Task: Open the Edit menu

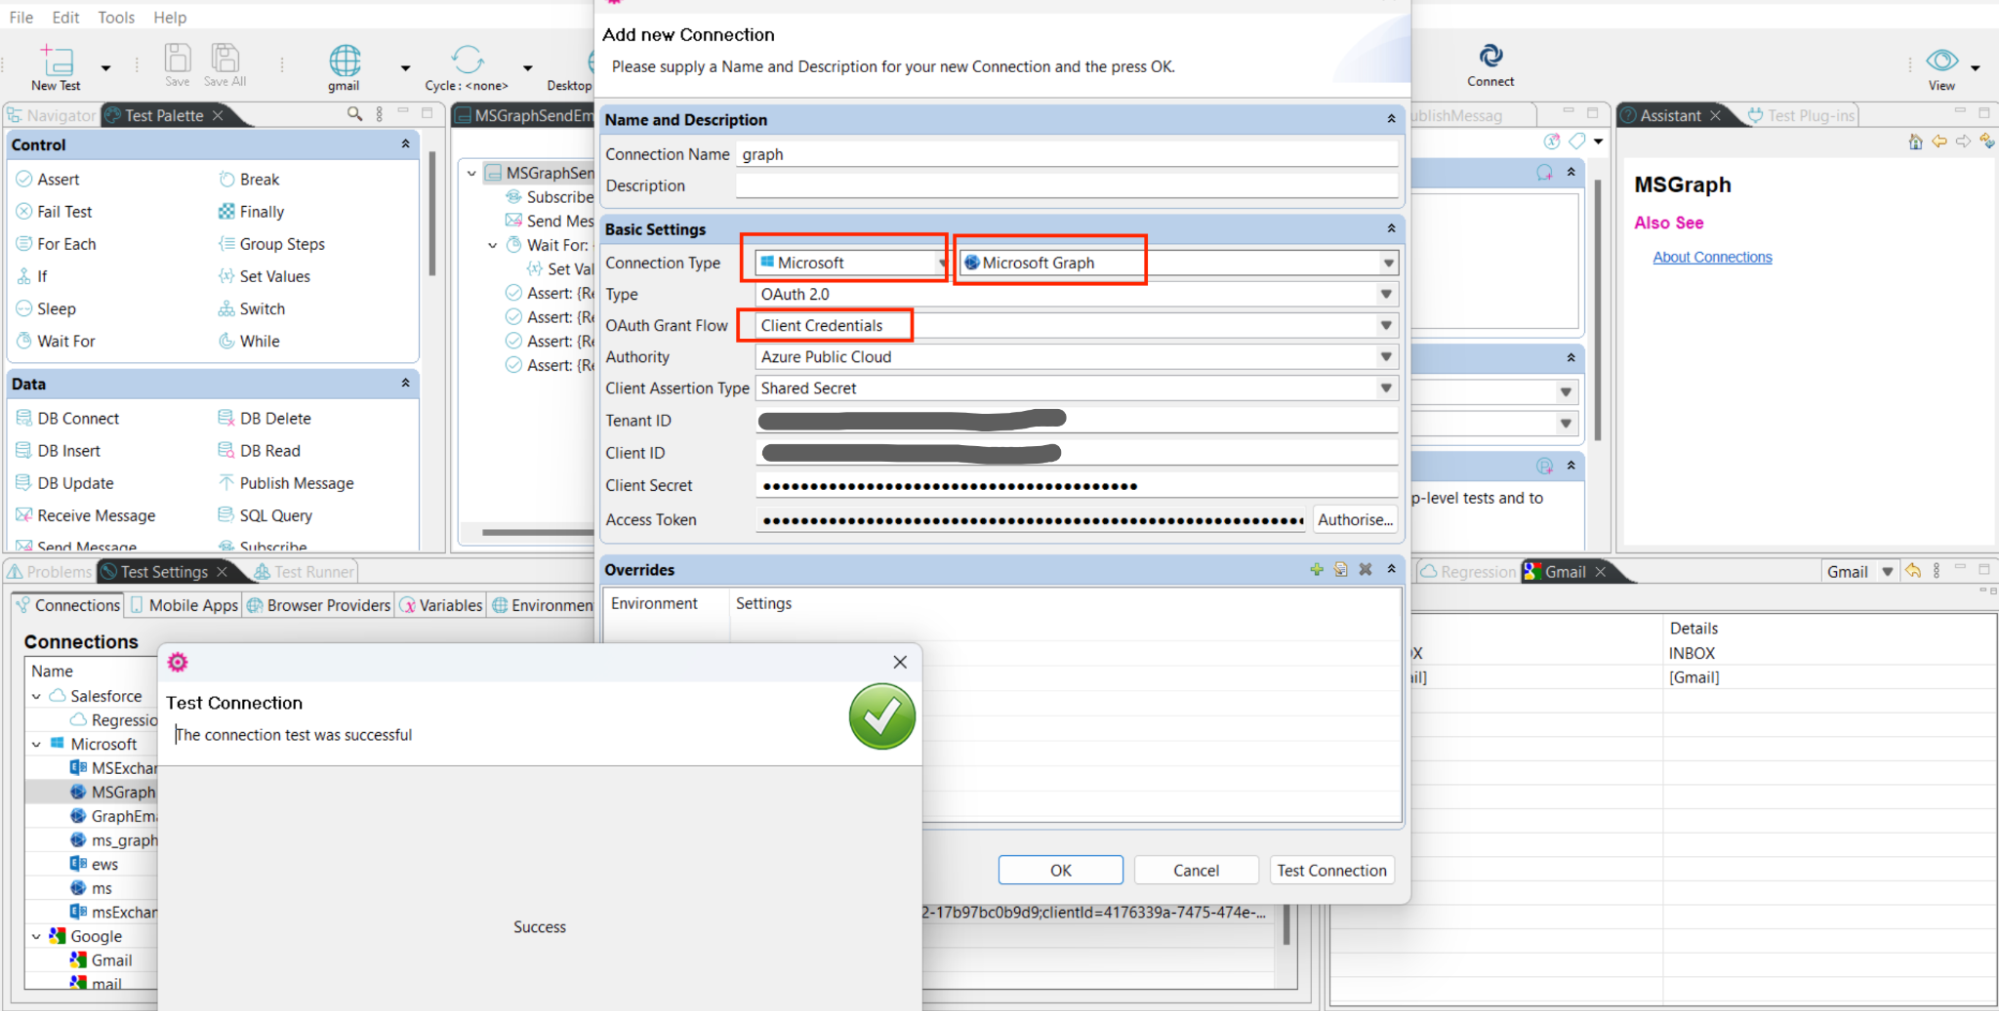Action: (x=66, y=17)
